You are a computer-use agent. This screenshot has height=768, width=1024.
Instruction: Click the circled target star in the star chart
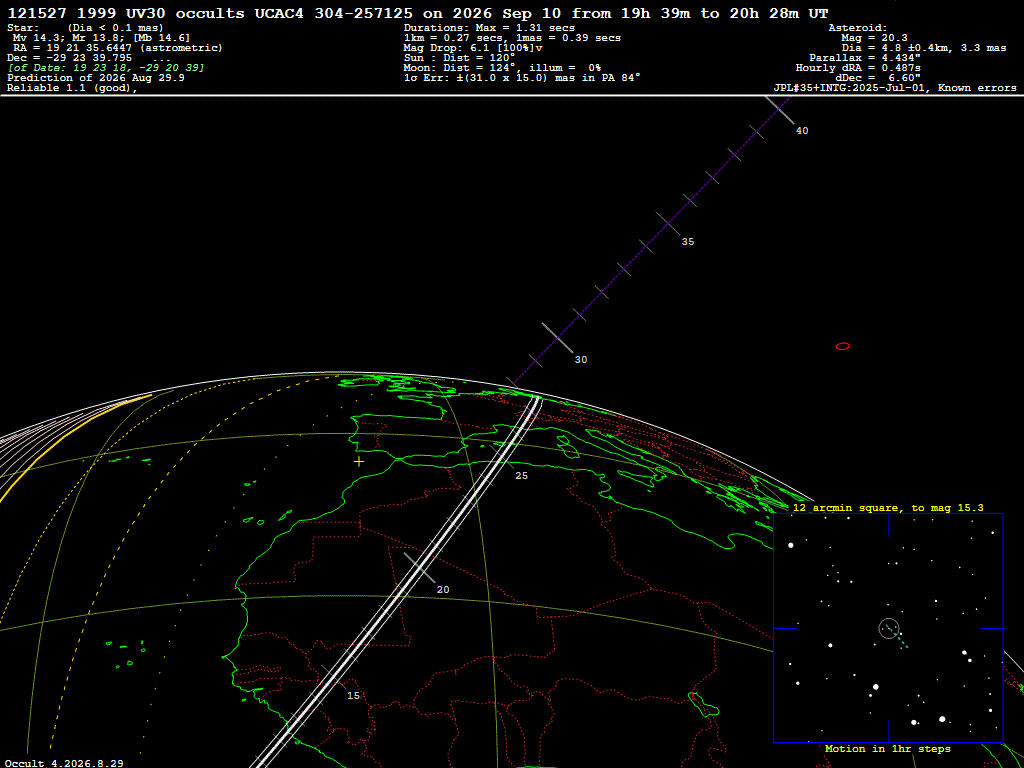click(x=889, y=628)
